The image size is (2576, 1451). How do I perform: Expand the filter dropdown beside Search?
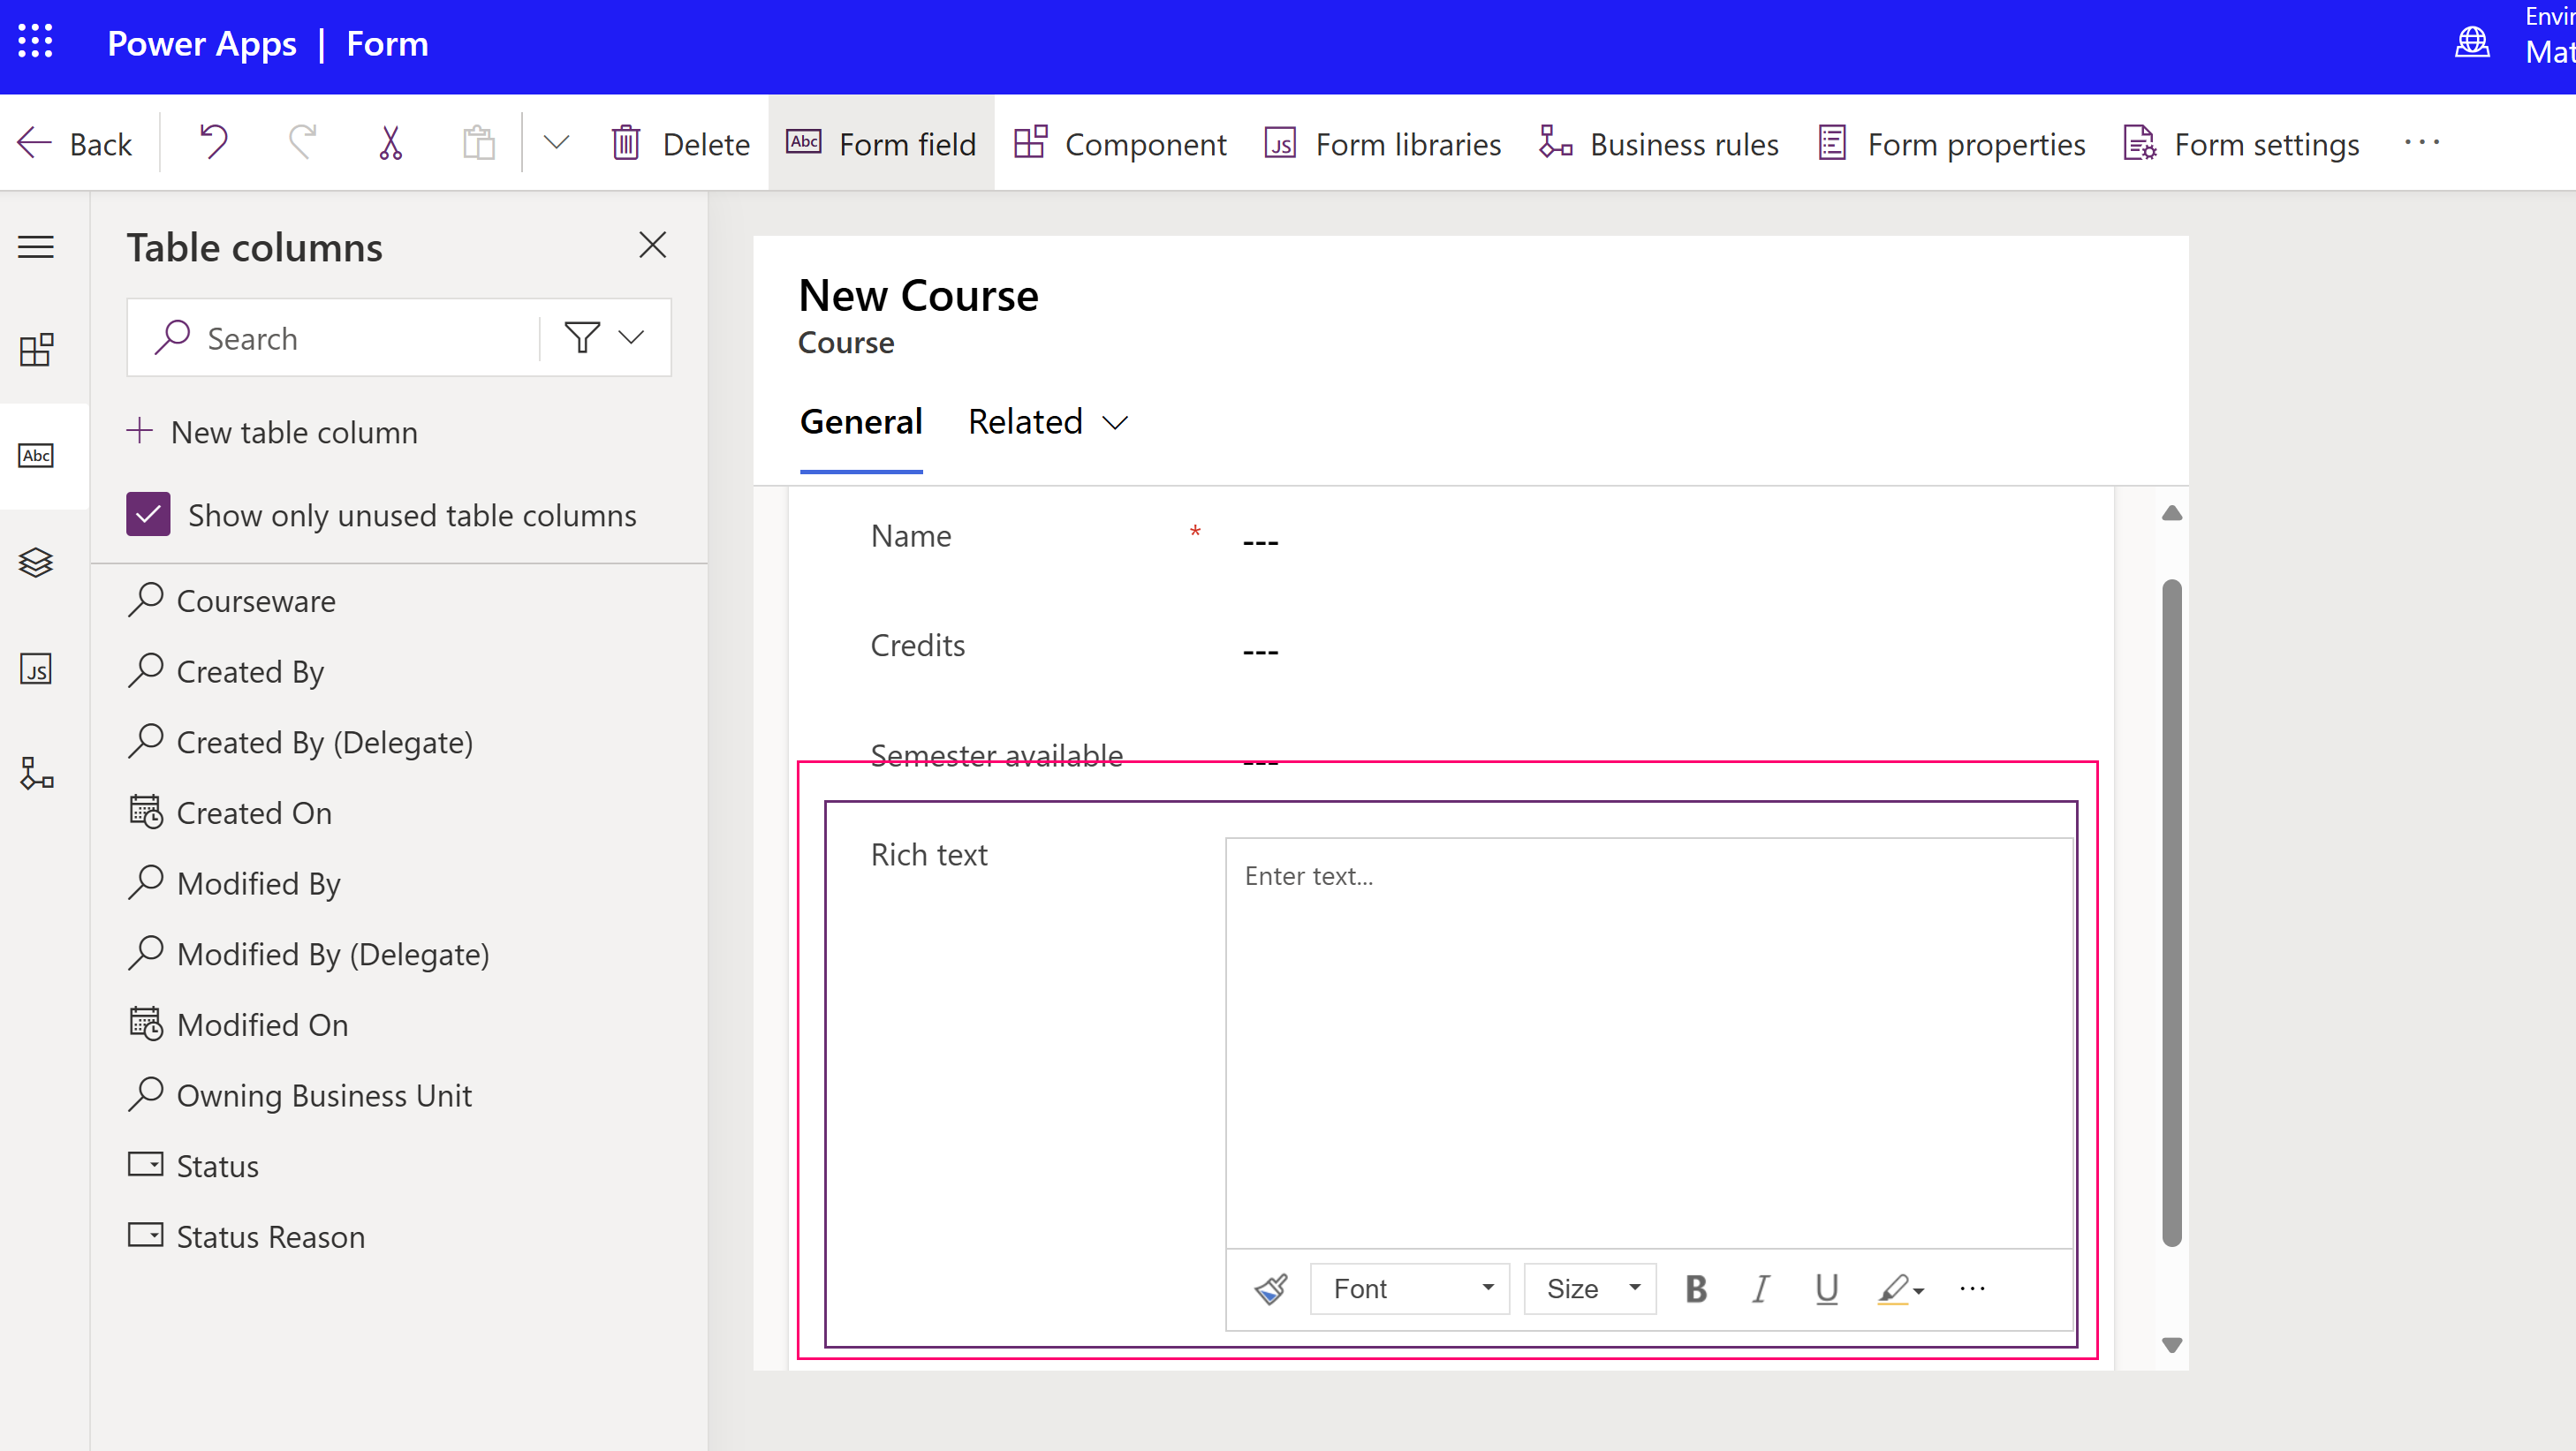pos(630,338)
